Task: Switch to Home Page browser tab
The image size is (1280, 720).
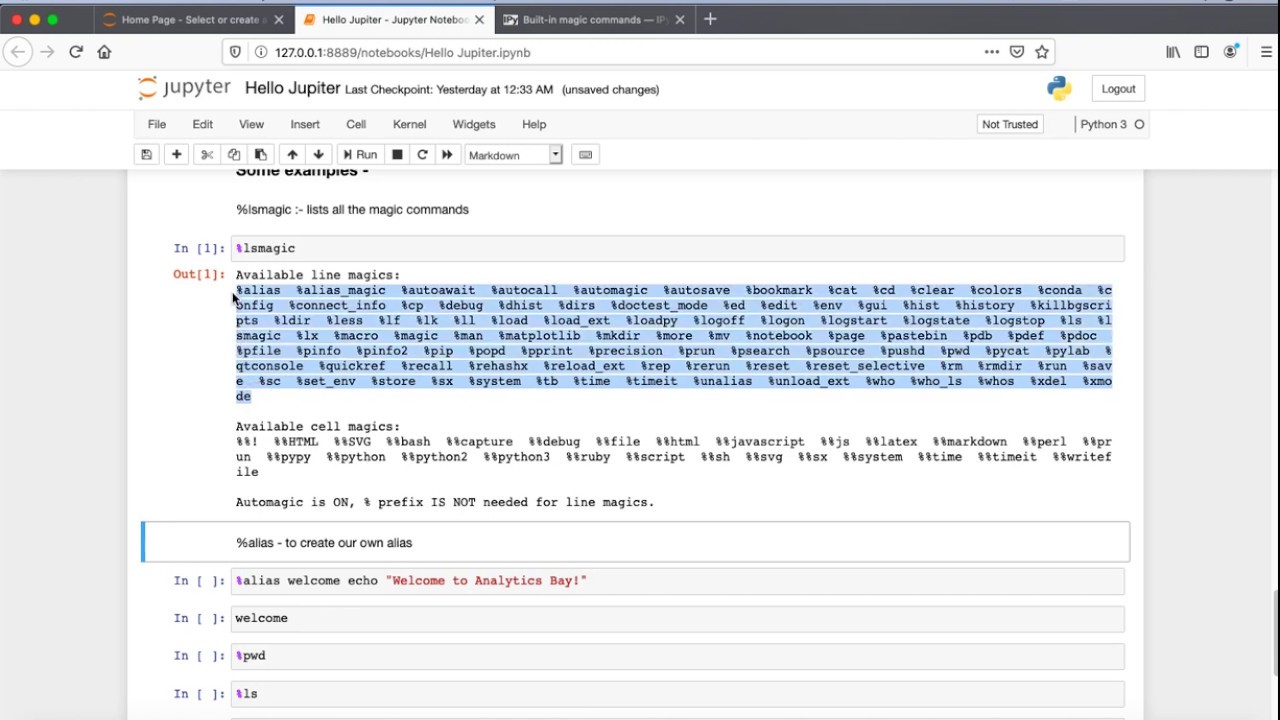Action: coord(192,19)
